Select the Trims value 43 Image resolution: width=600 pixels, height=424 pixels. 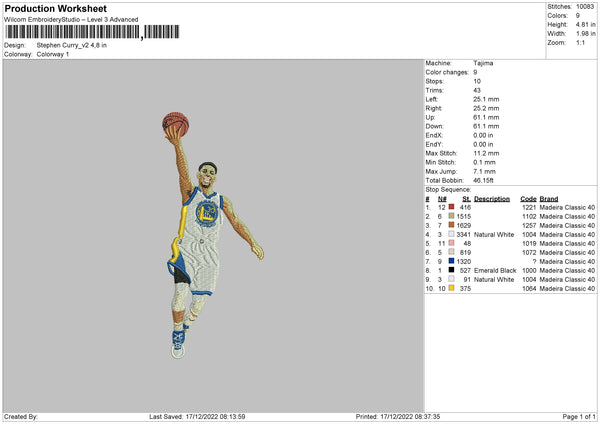click(x=477, y=90)
